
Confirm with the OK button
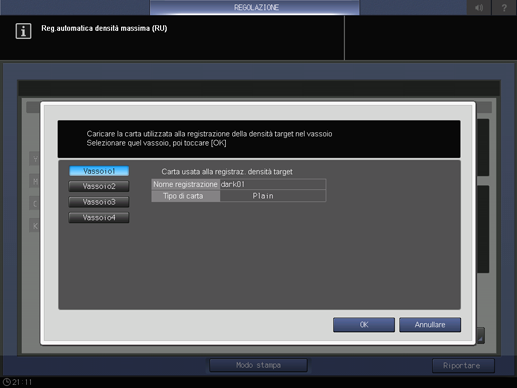pyautogui.click(x=364, y=325)
